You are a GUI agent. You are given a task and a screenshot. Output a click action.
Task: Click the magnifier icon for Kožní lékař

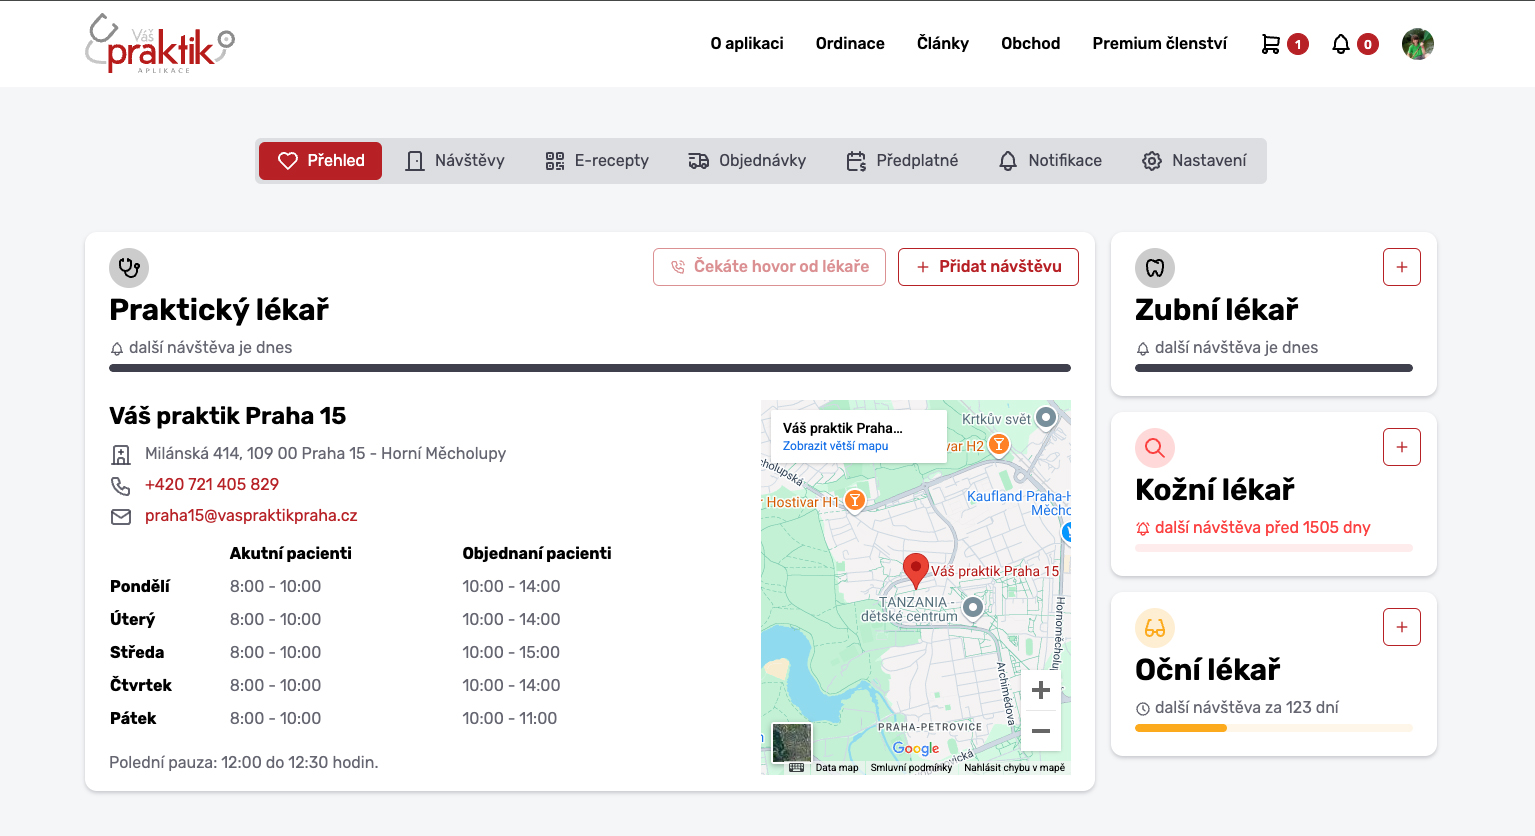[x=1155, y=448]
